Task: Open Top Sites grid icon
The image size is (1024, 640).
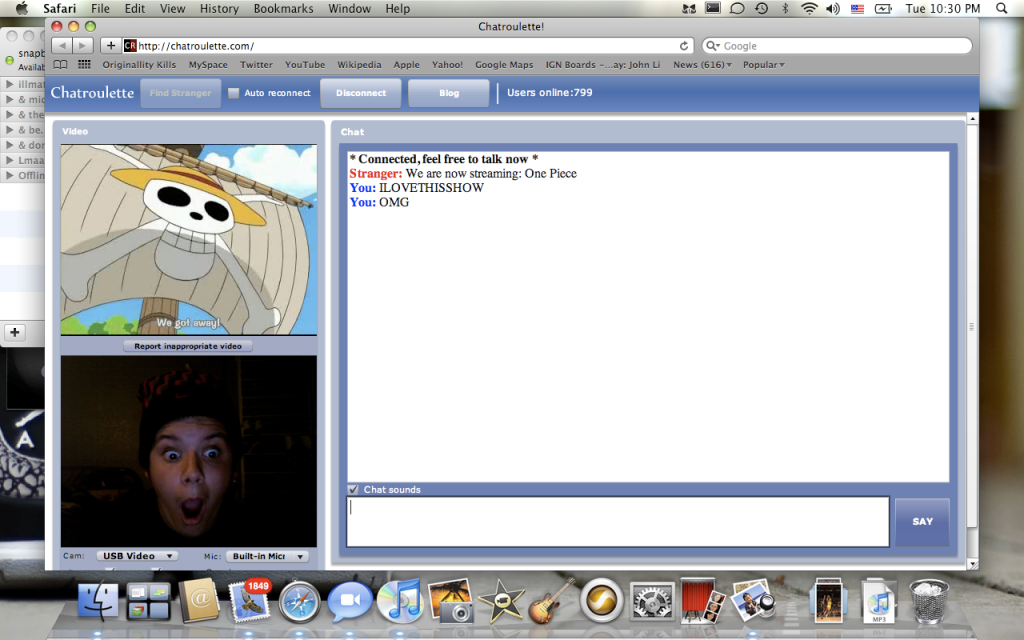Action: (84, 65)
